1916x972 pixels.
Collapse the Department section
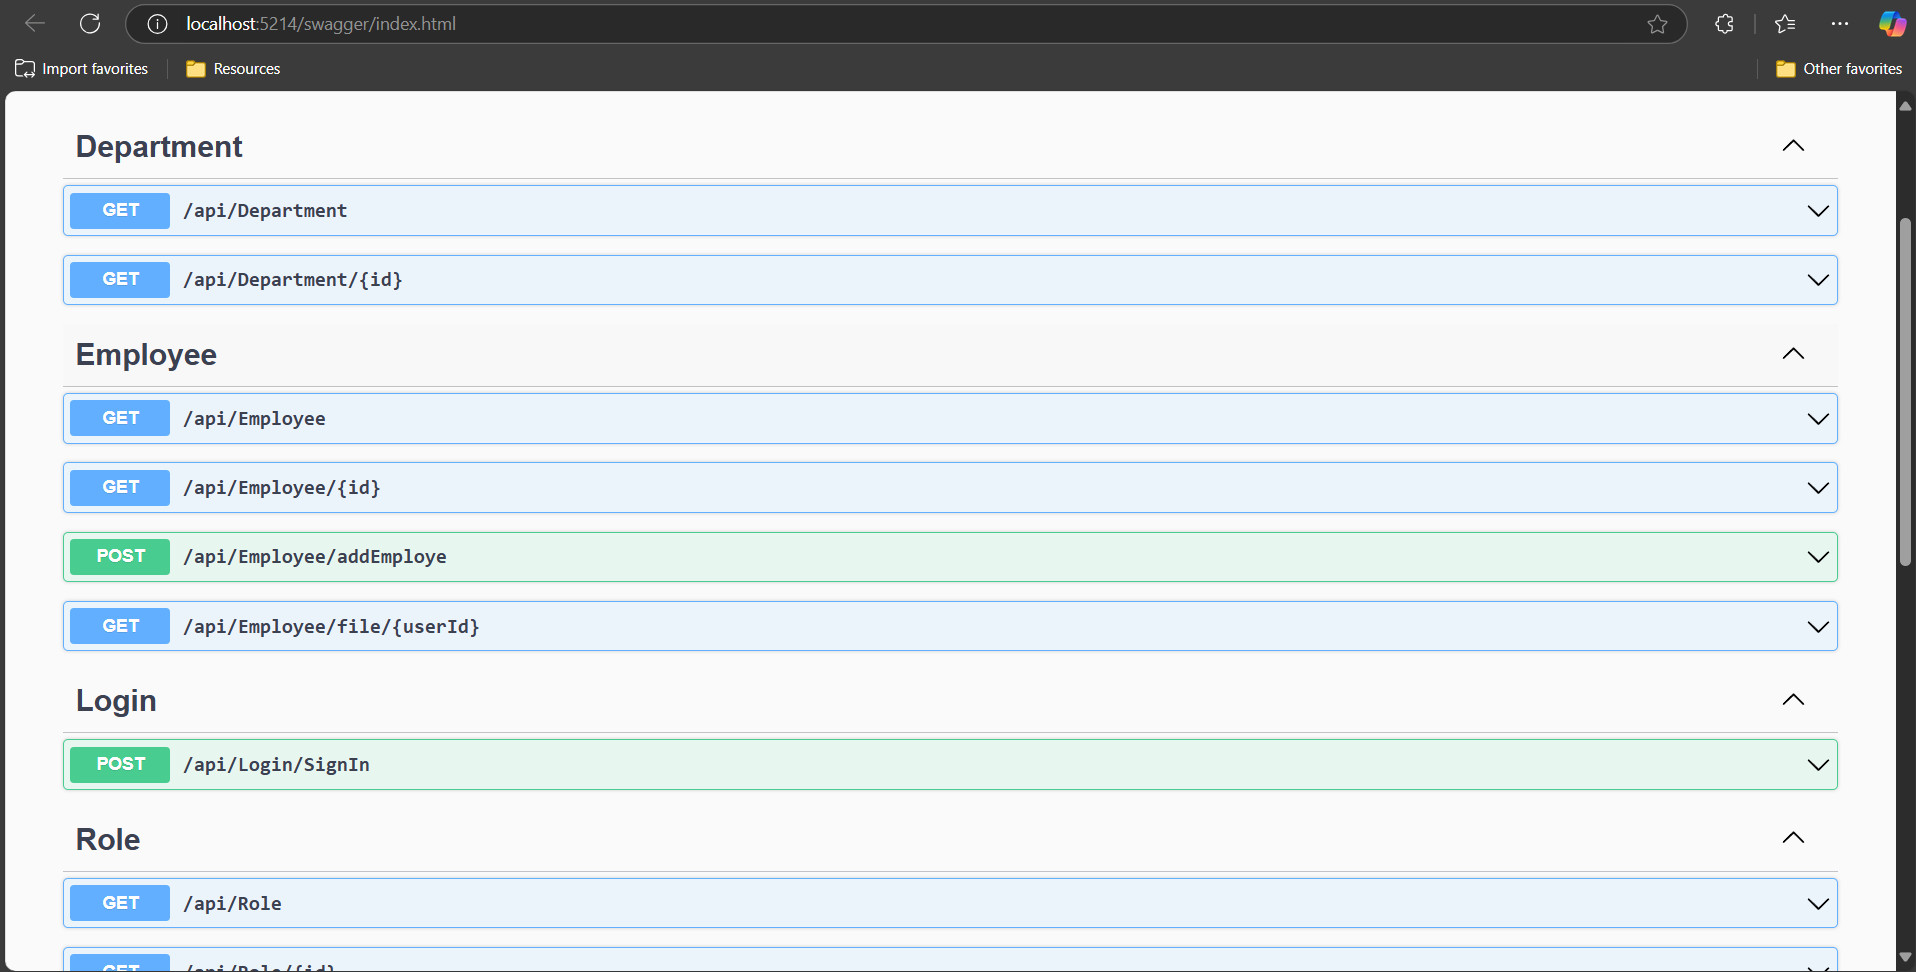coord(1793,146)
